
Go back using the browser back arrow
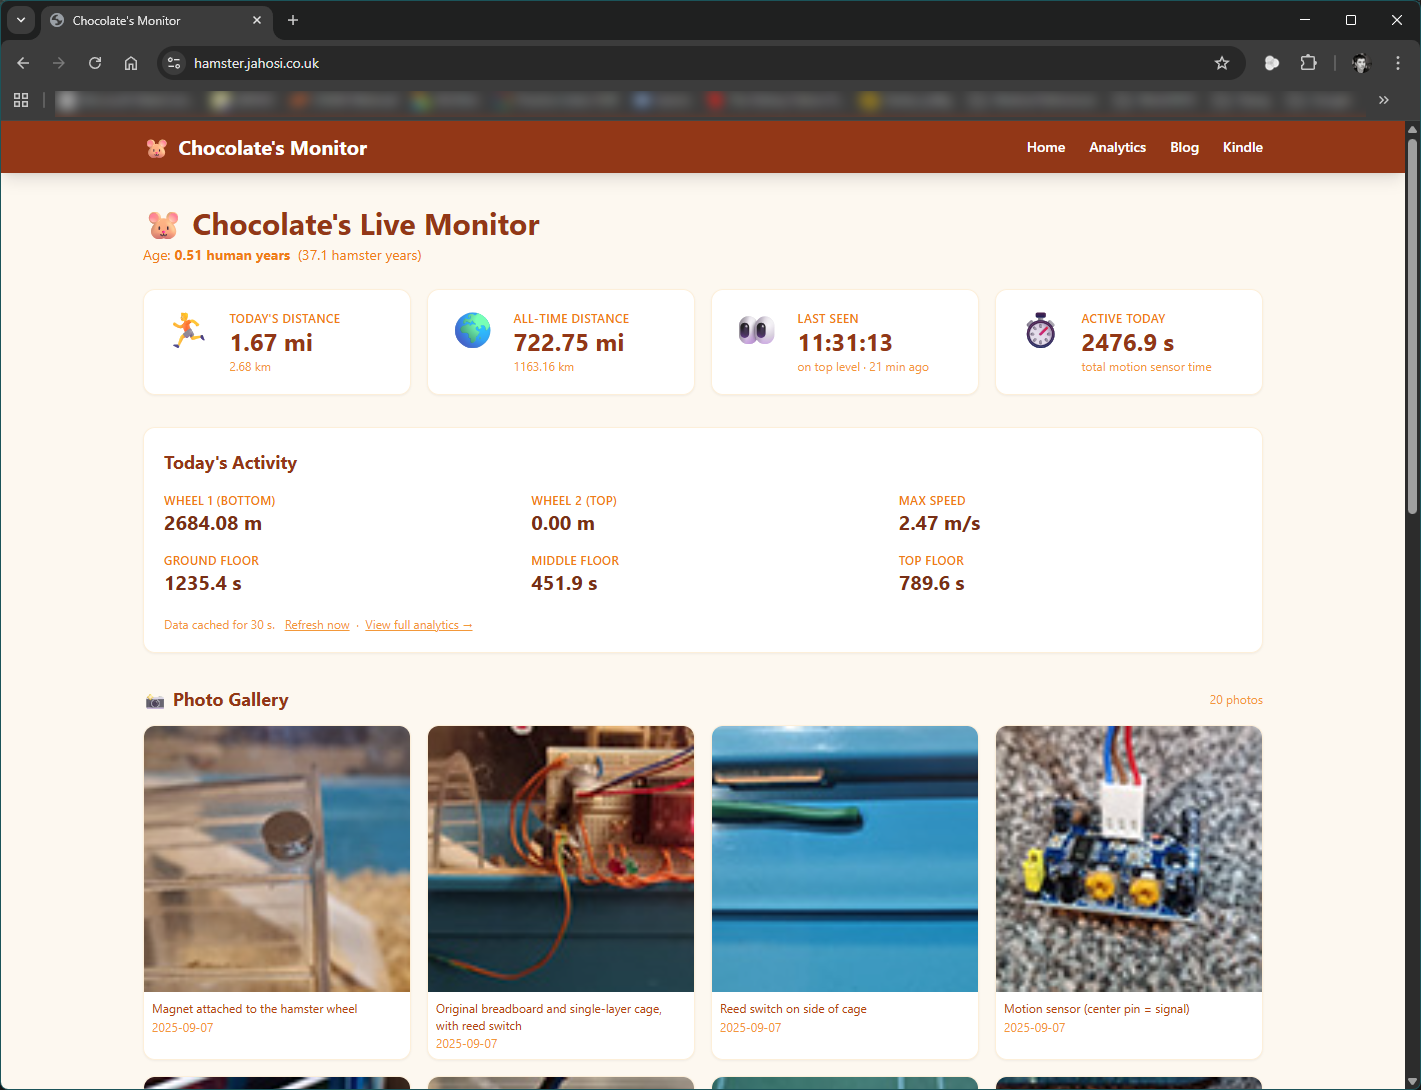click(23, 63)
